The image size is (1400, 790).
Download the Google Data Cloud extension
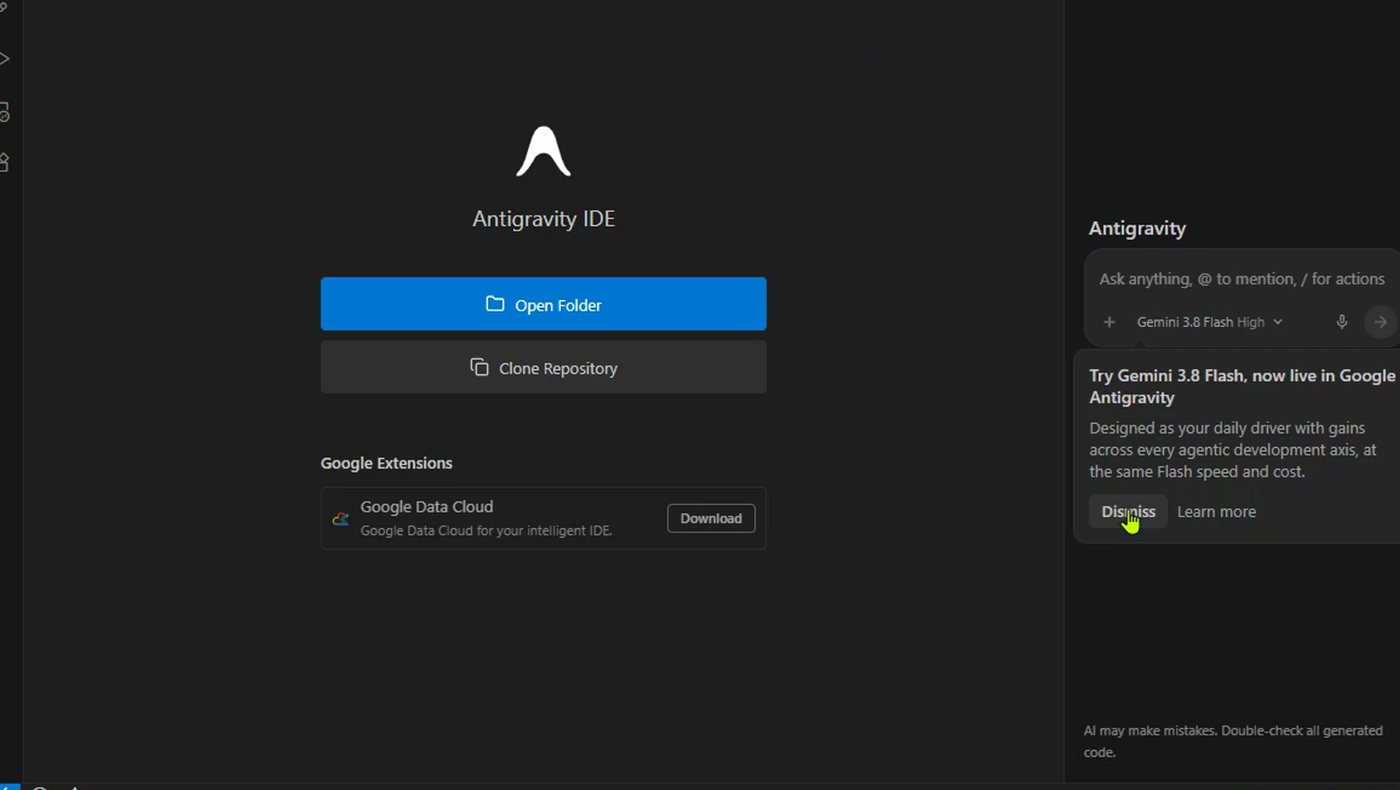[711, 518]
